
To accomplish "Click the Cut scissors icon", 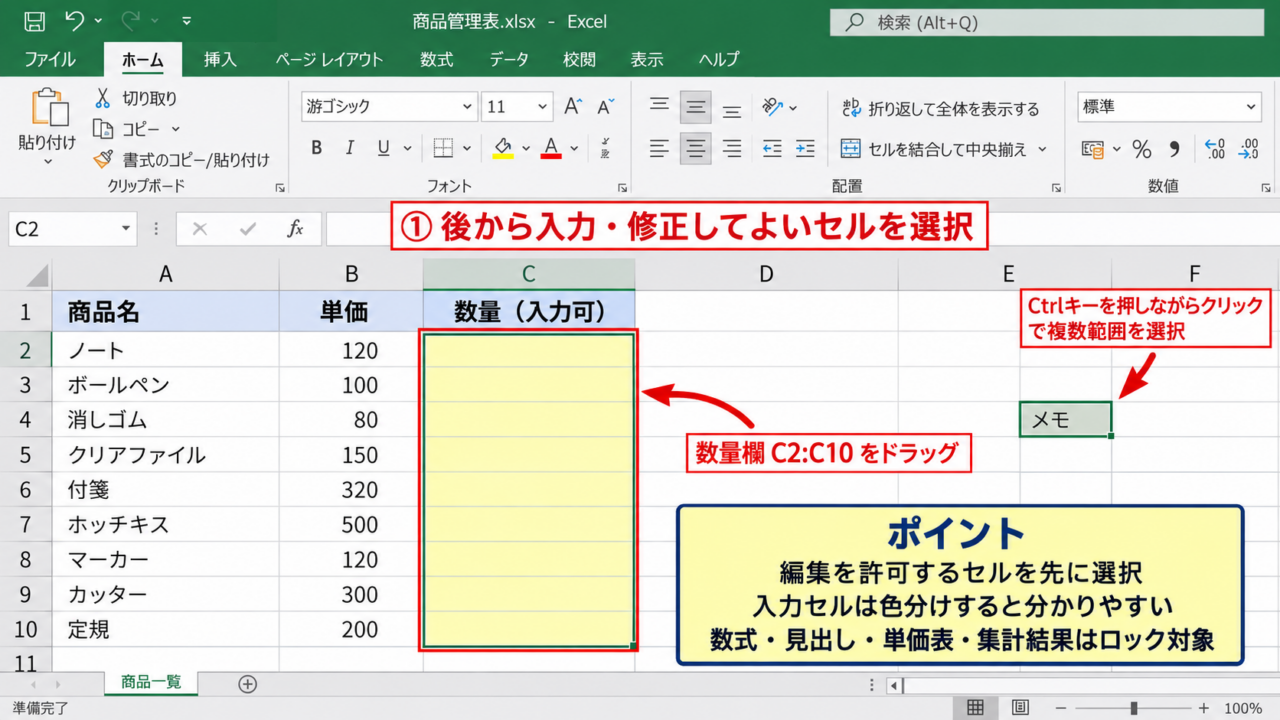I will (102, 98).
